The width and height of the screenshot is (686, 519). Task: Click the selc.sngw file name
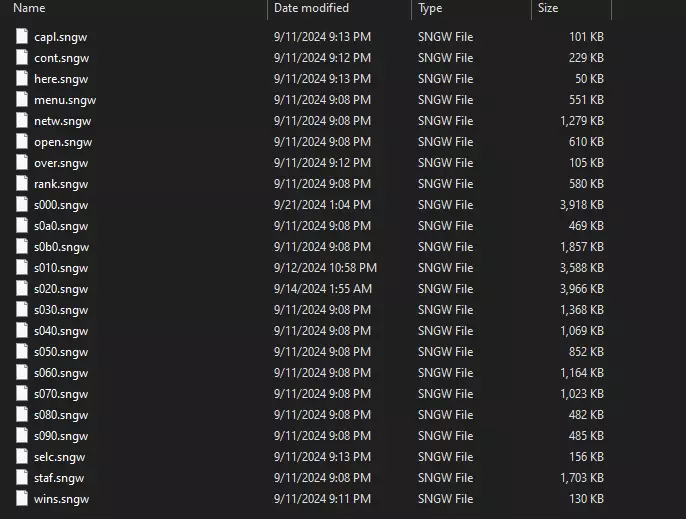(x=60, y=457)
